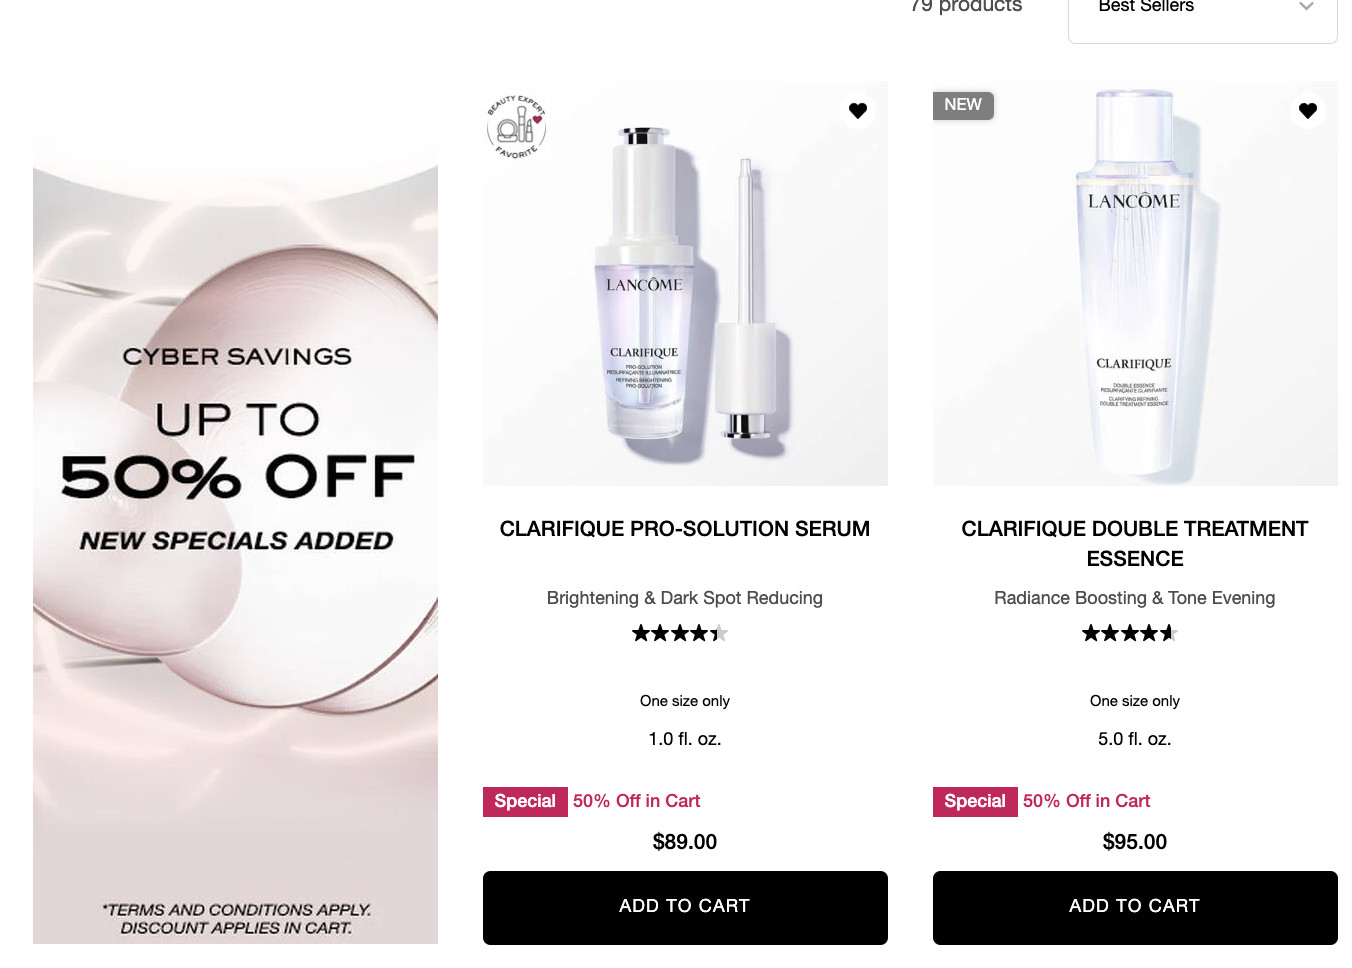Click the Special tag under Pro-Solution Serum

[525, 802]
